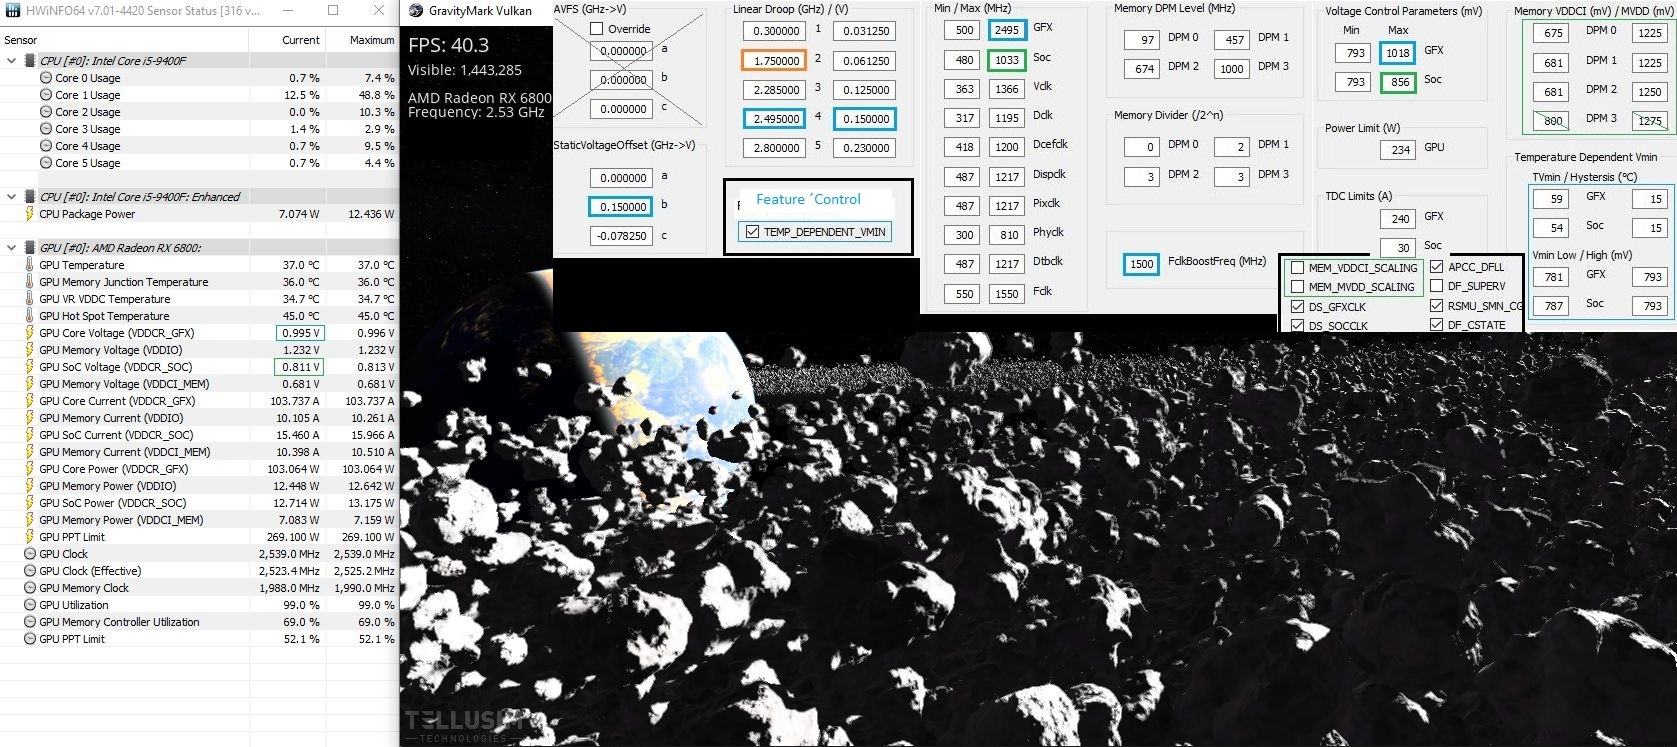The width and height of the screenshot is (1677, 747).
Task: Click the GFX max voltage field showing 1018
Action: point(1397,53)
